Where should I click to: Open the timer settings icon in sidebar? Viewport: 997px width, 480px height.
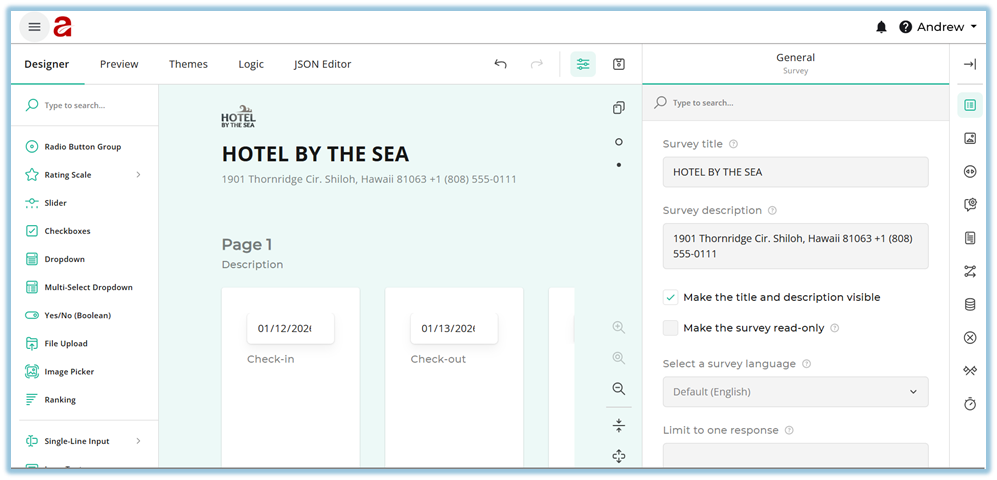[x=969, y=403]
